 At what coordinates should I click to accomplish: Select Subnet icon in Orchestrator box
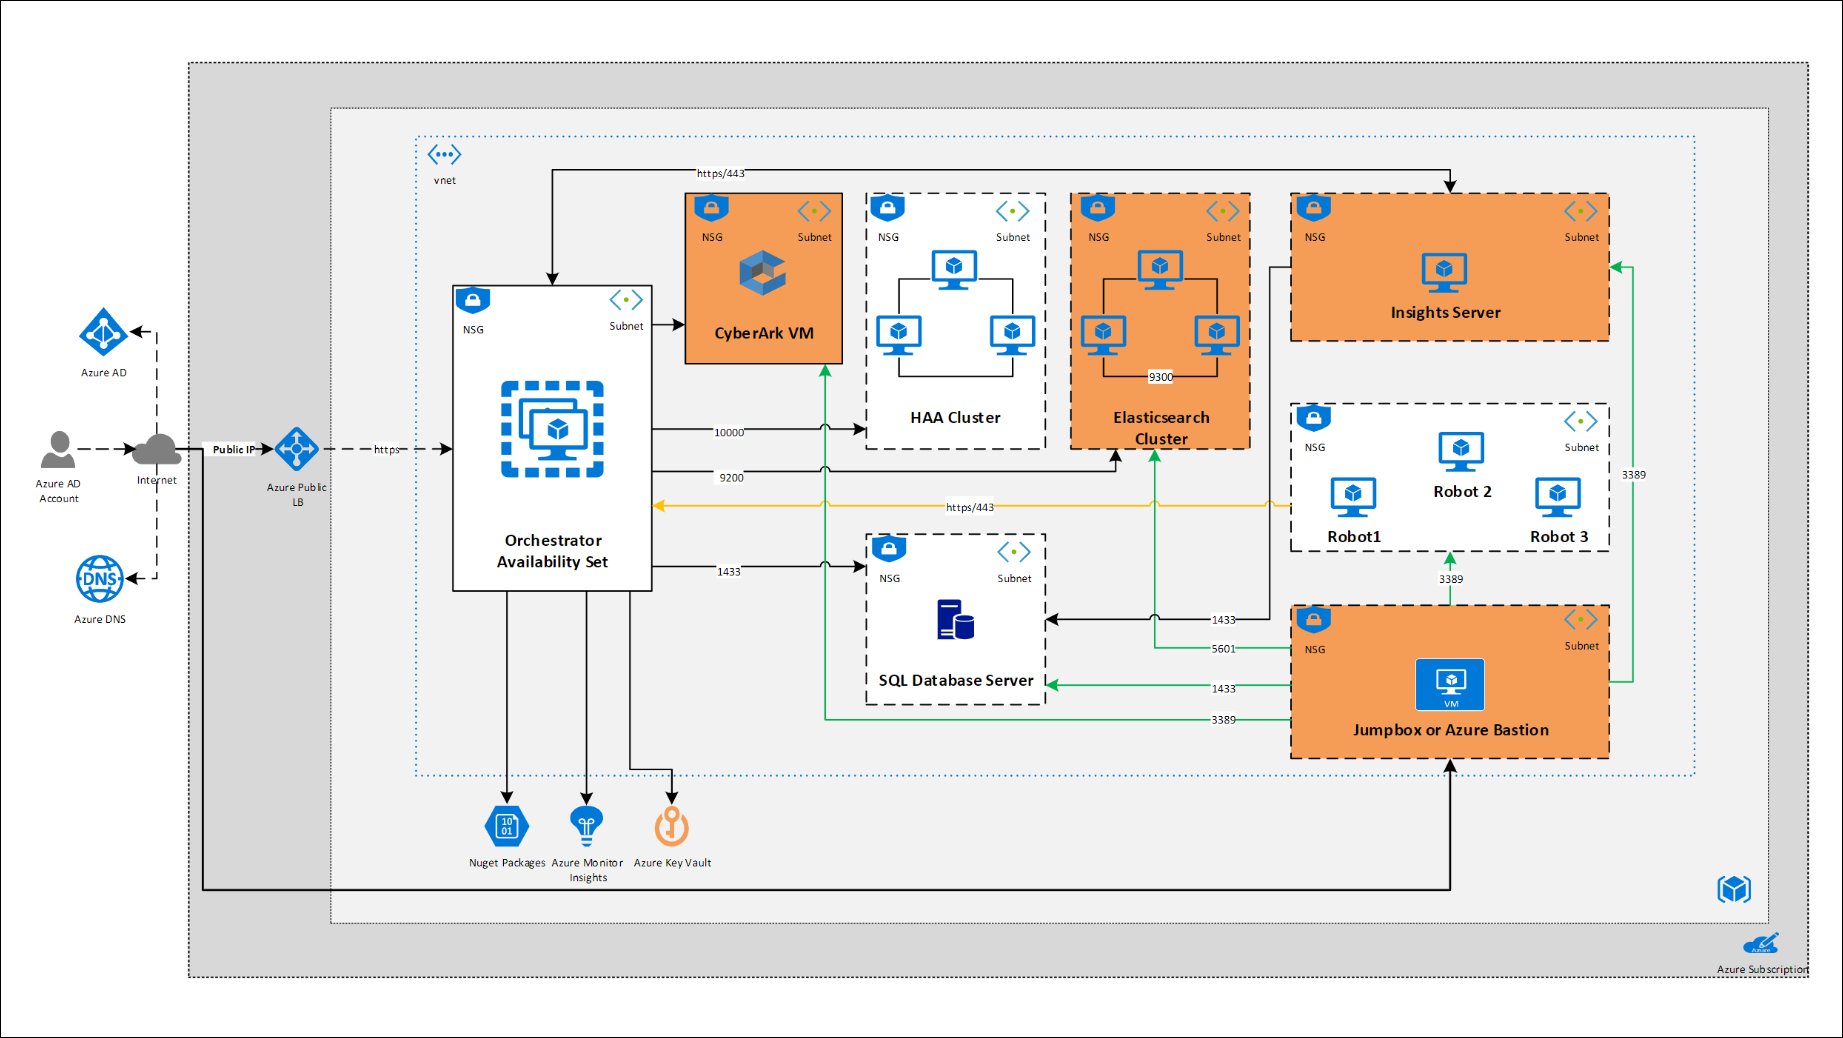click(x=626, y=300)
